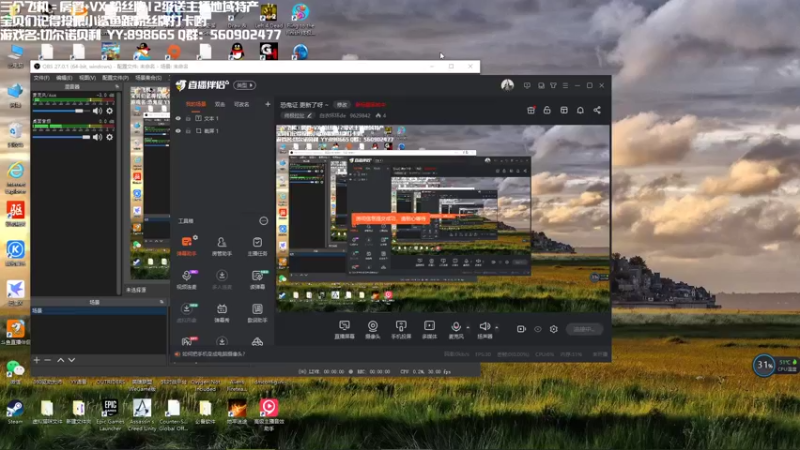Open microphone gear in OBS mixer

coord(110,111)
